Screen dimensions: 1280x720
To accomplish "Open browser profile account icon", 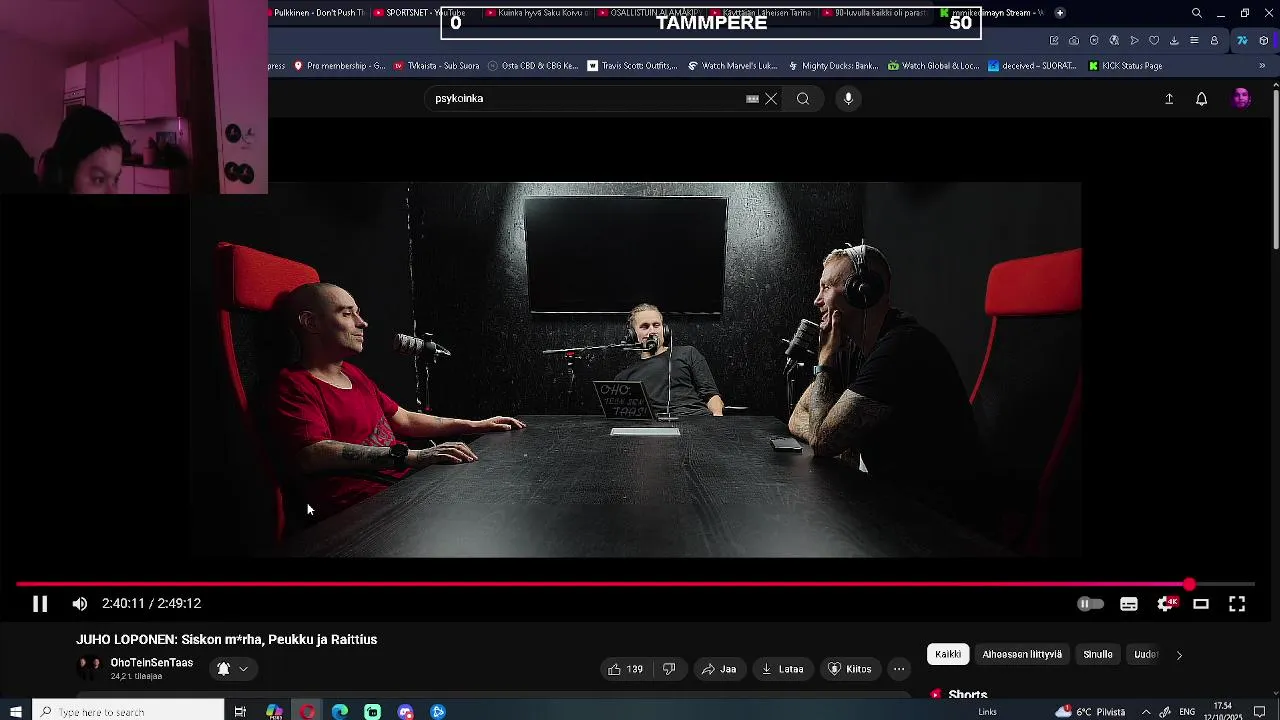I will click(1214, 41).
